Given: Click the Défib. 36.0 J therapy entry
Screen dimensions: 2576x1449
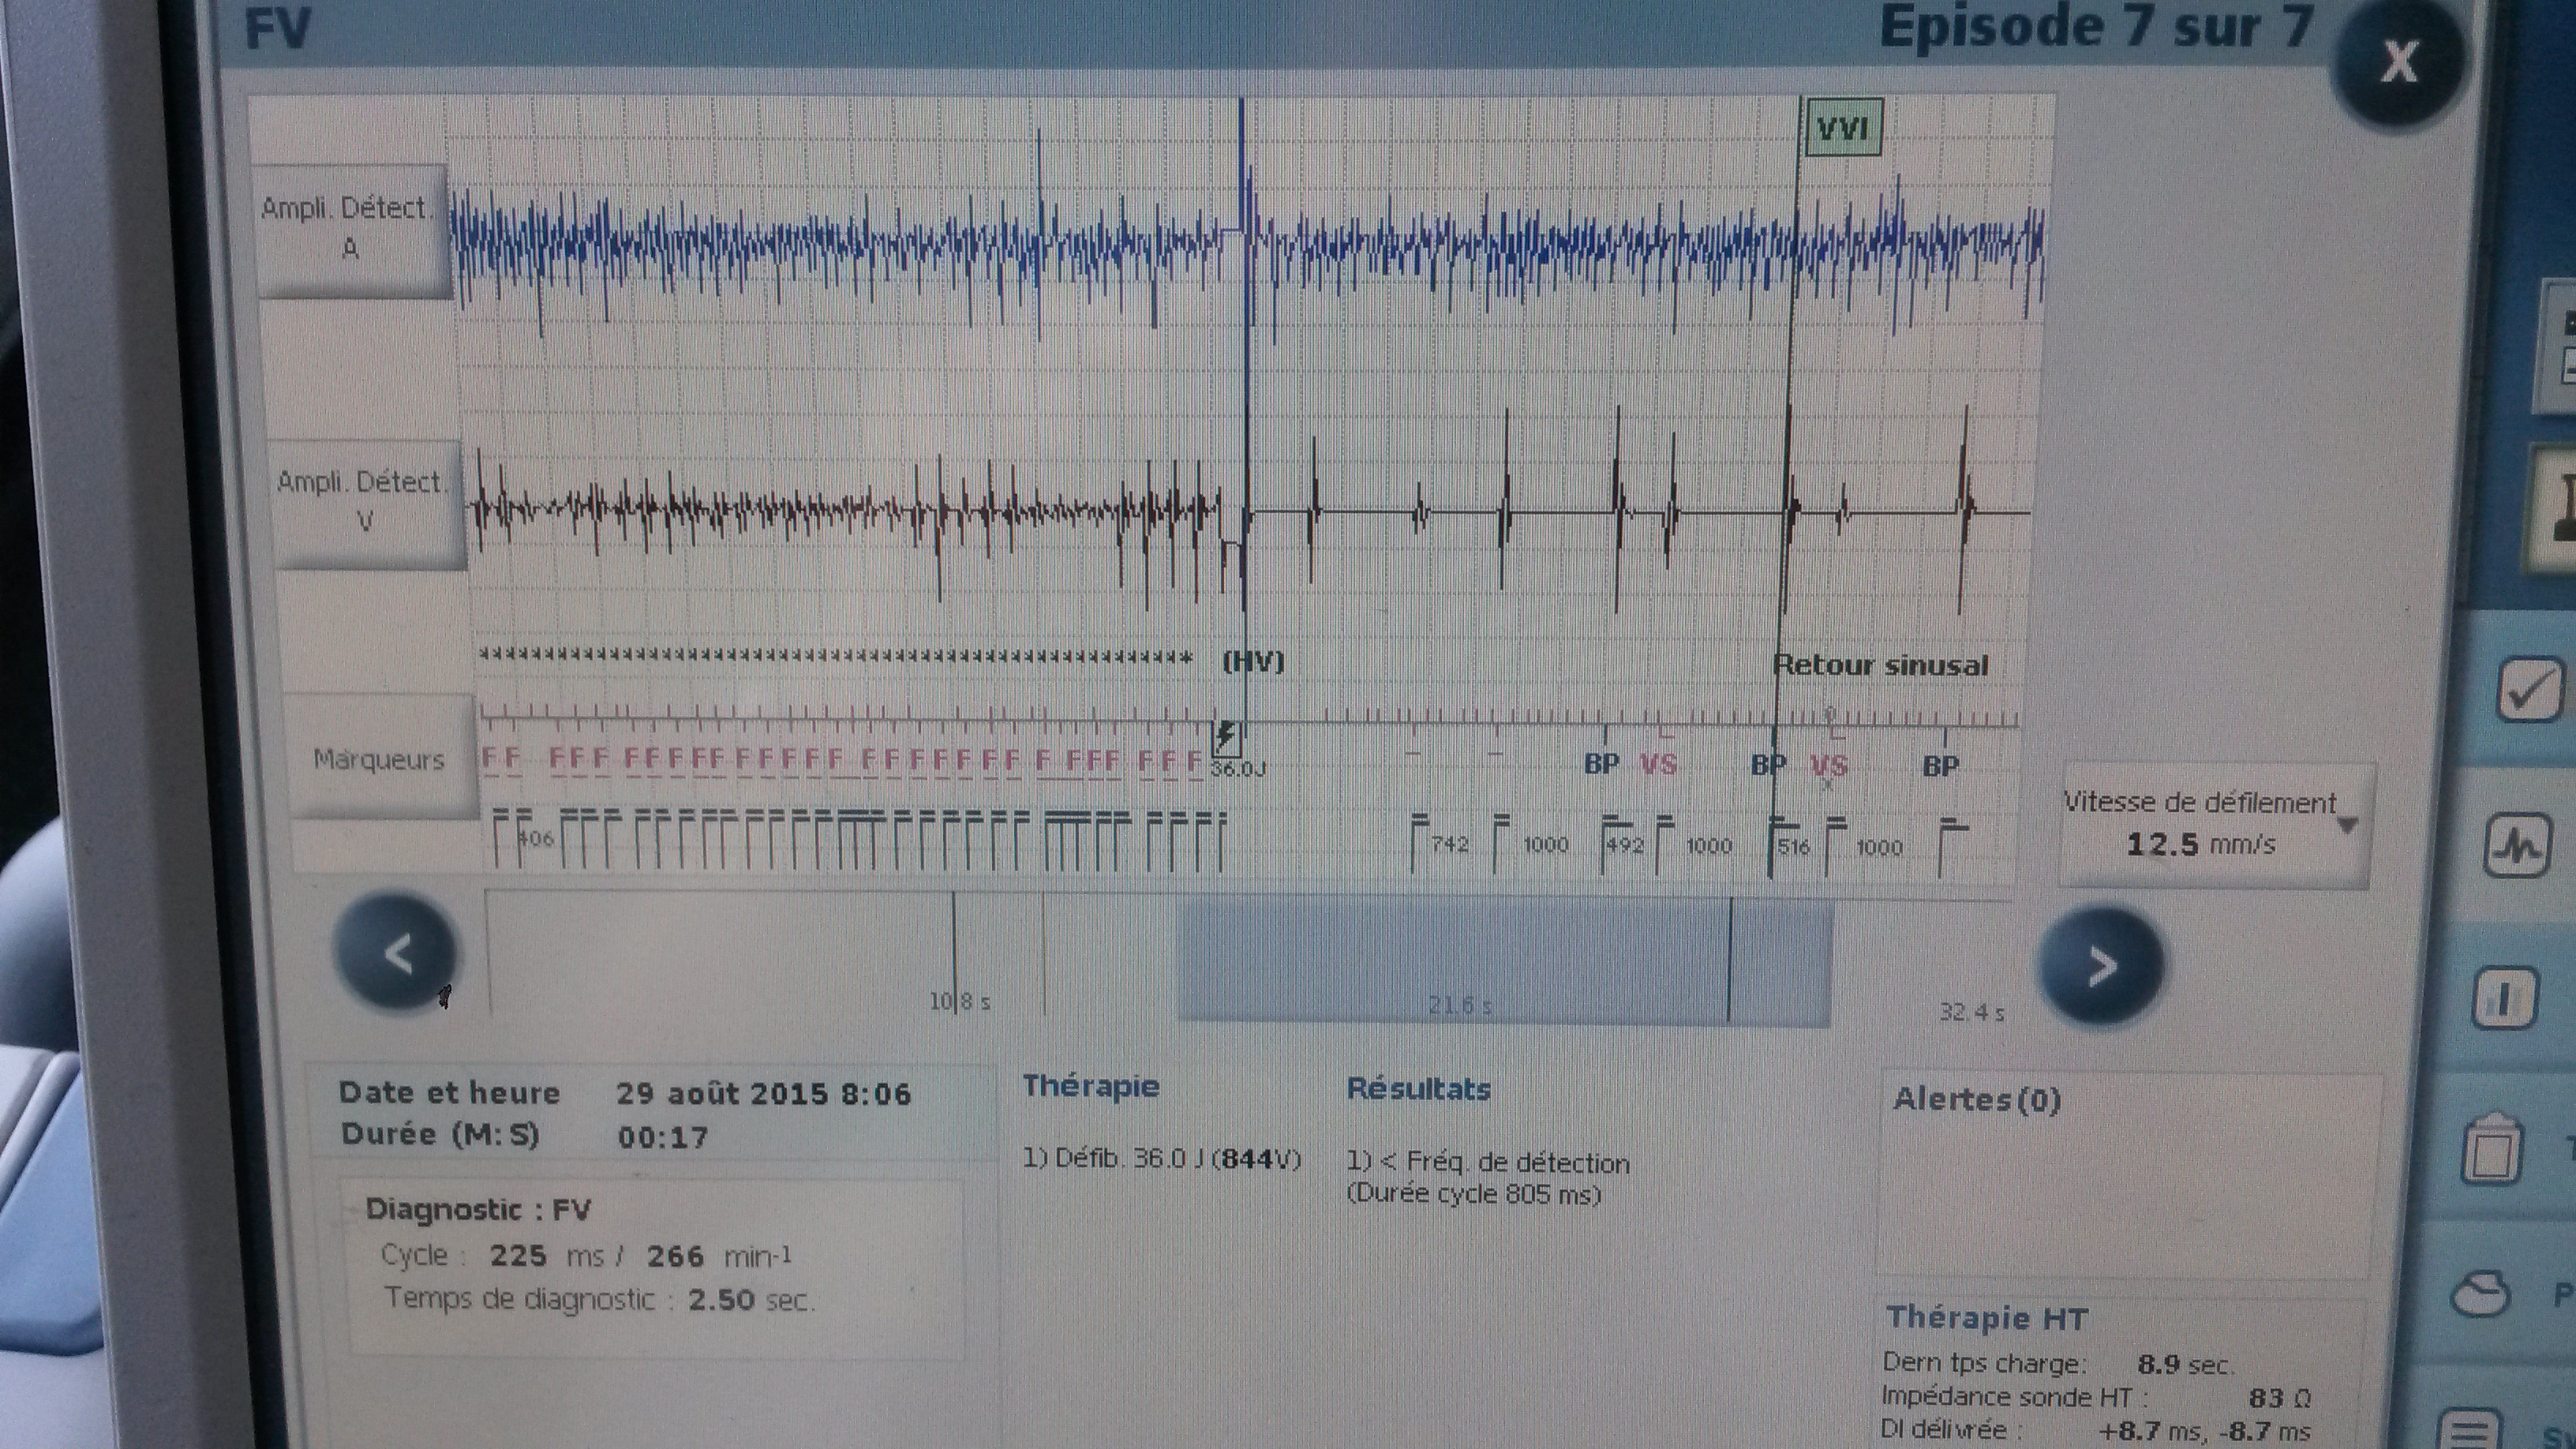Looking at the screenshot, I should pos(1160,1159).
